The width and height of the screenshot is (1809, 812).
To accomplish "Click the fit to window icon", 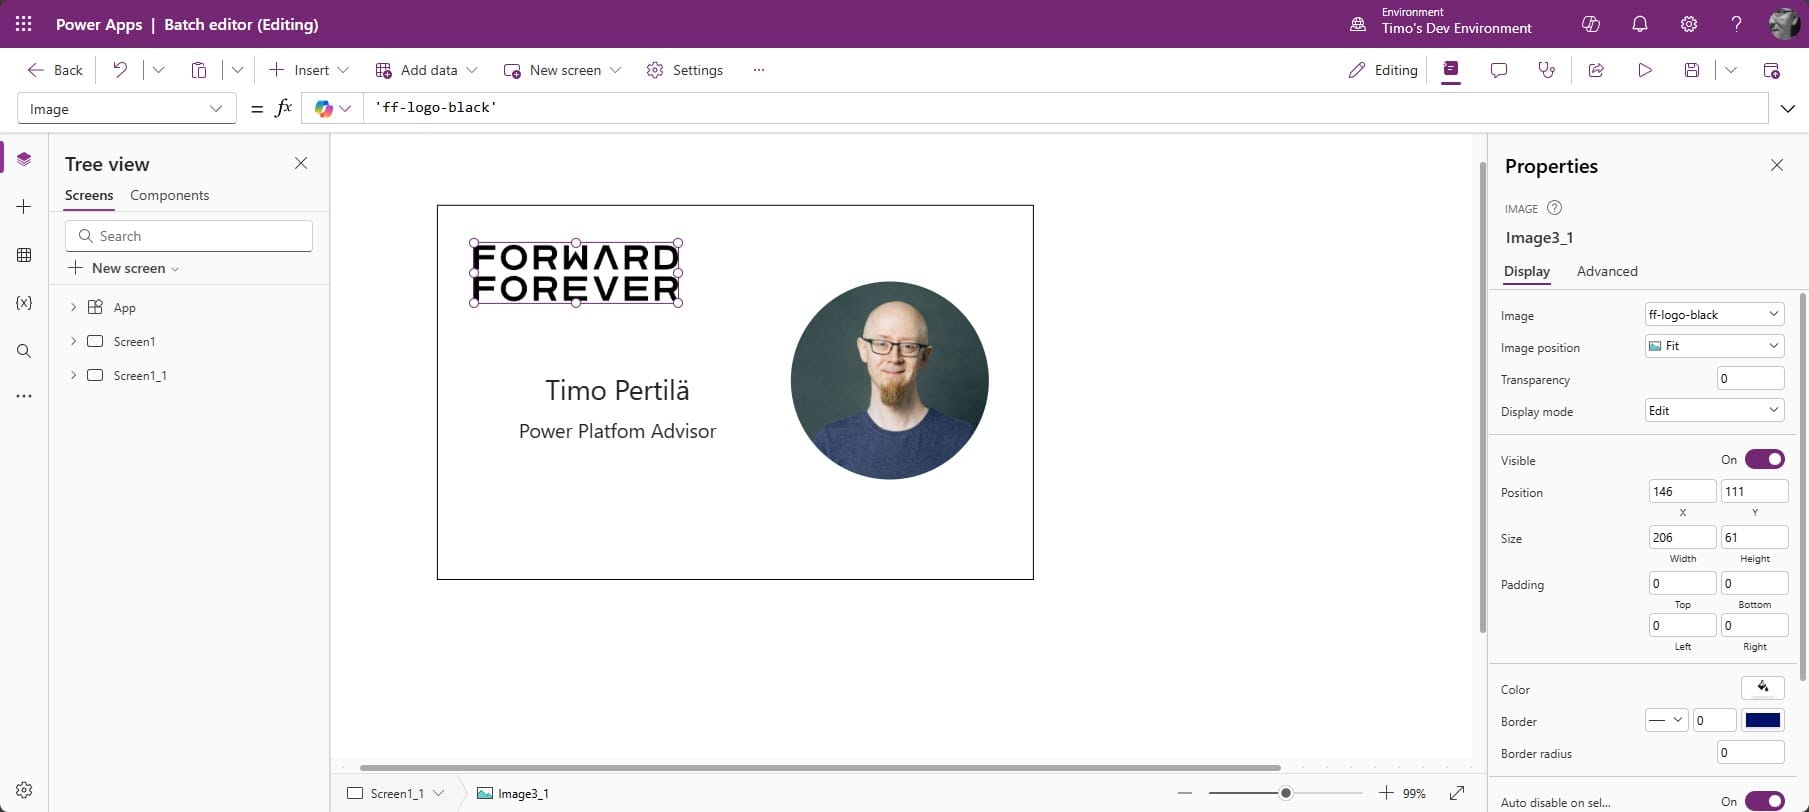I will (1457, 793).
